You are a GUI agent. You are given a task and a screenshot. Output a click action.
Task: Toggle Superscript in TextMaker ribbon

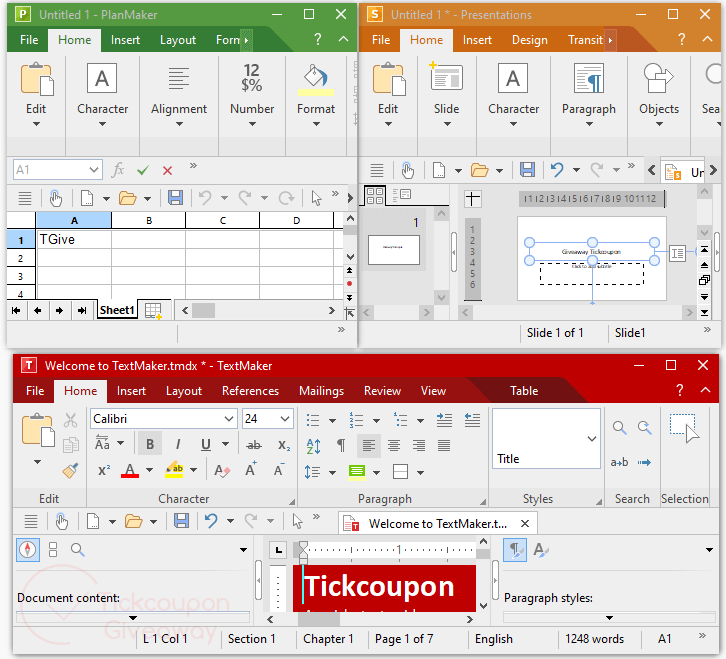coord(104,471)
